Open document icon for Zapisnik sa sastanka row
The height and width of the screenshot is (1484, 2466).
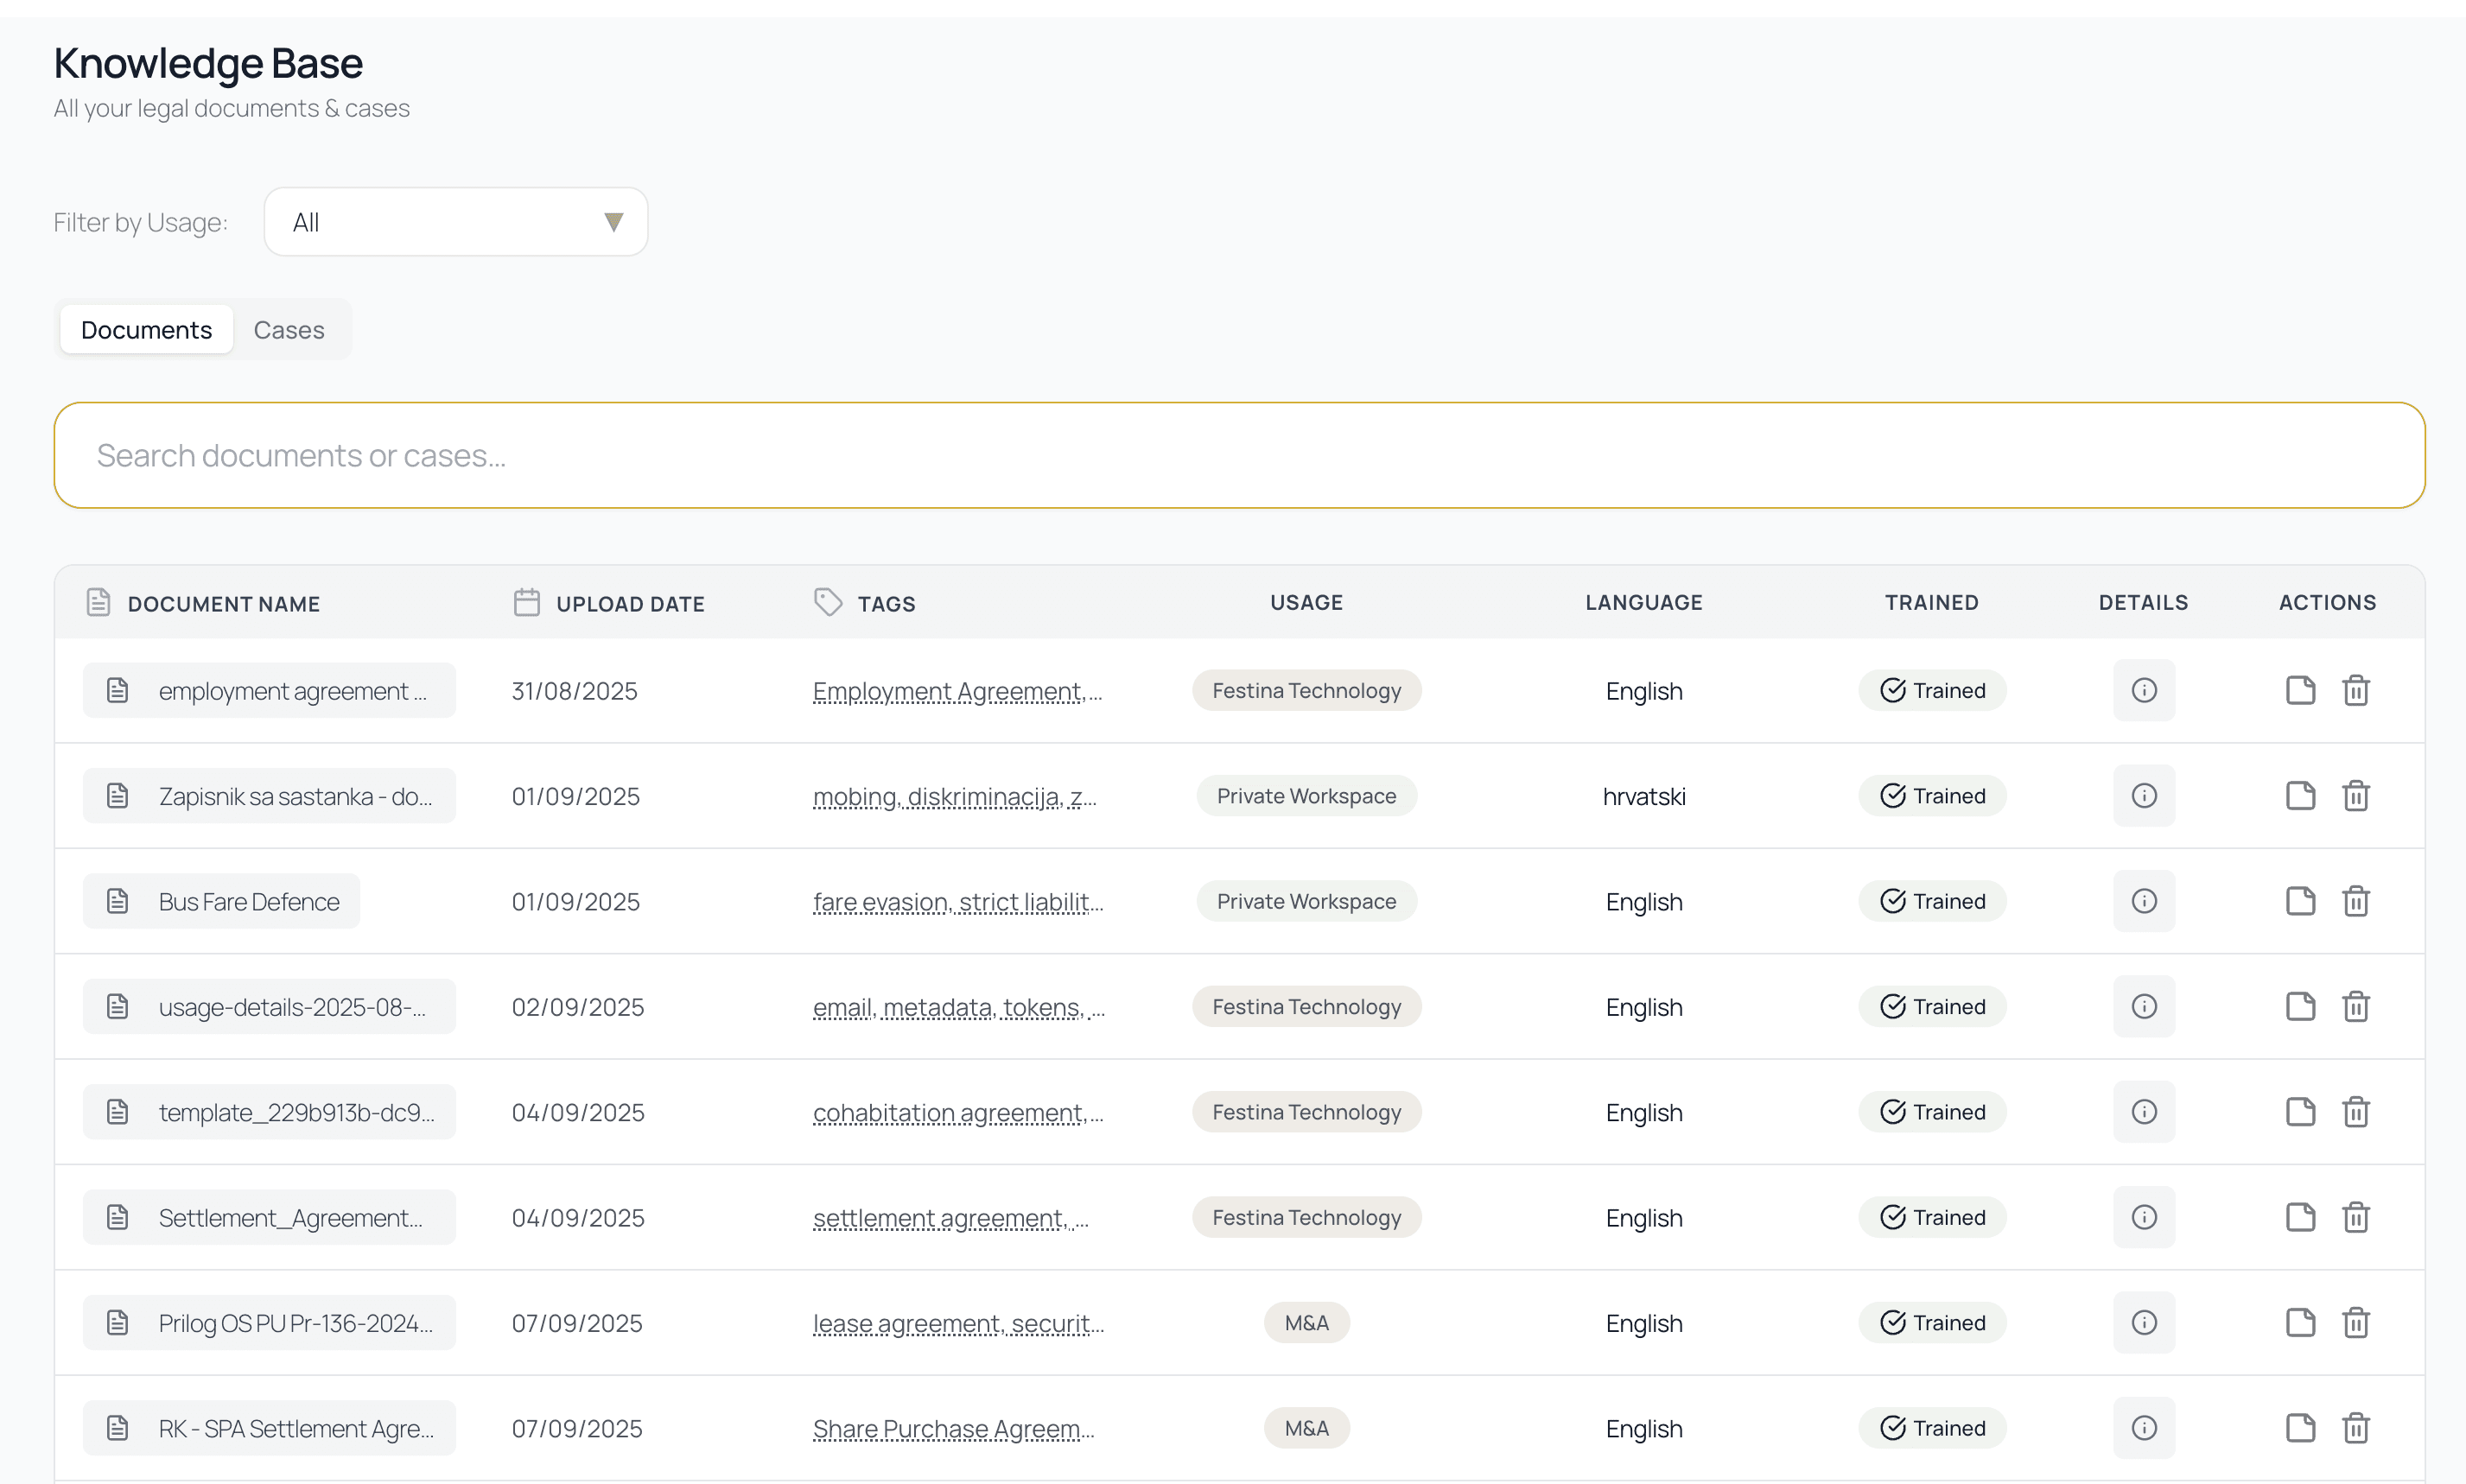click(2300, 796)
